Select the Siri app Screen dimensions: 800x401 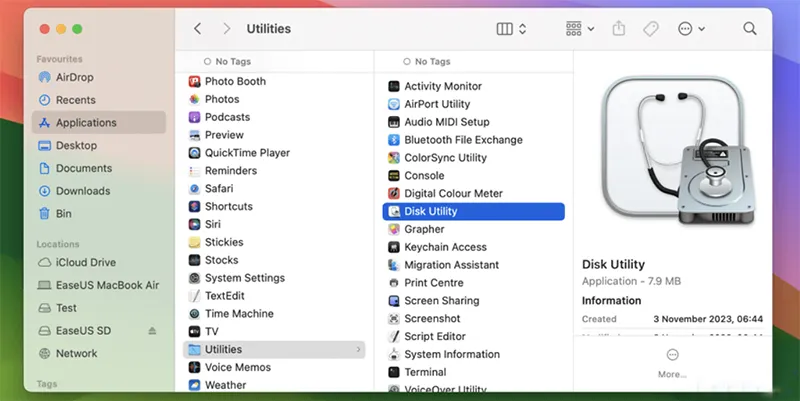coord(274,224)
